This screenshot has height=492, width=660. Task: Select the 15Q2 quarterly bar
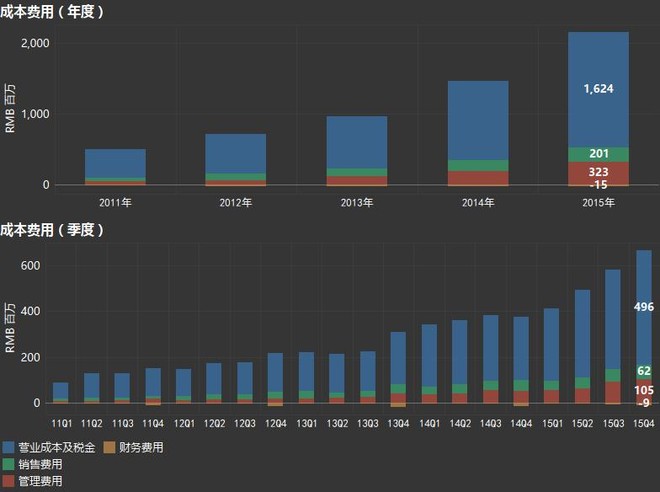[583, 346]
